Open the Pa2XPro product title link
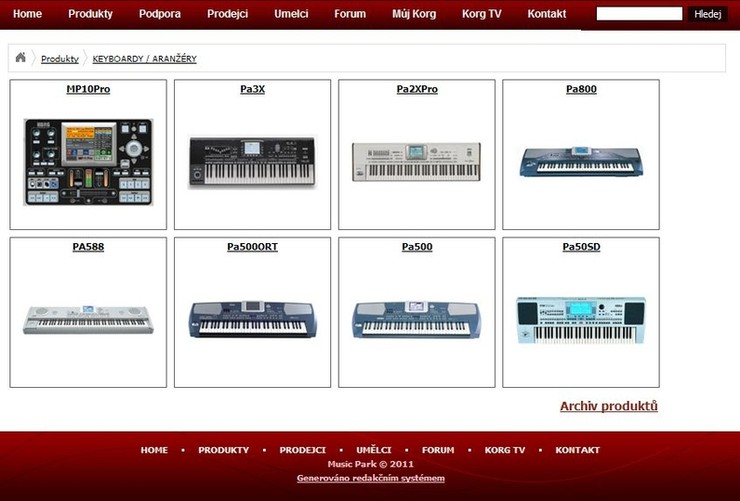The image size is (740, 501). (417, 89)
